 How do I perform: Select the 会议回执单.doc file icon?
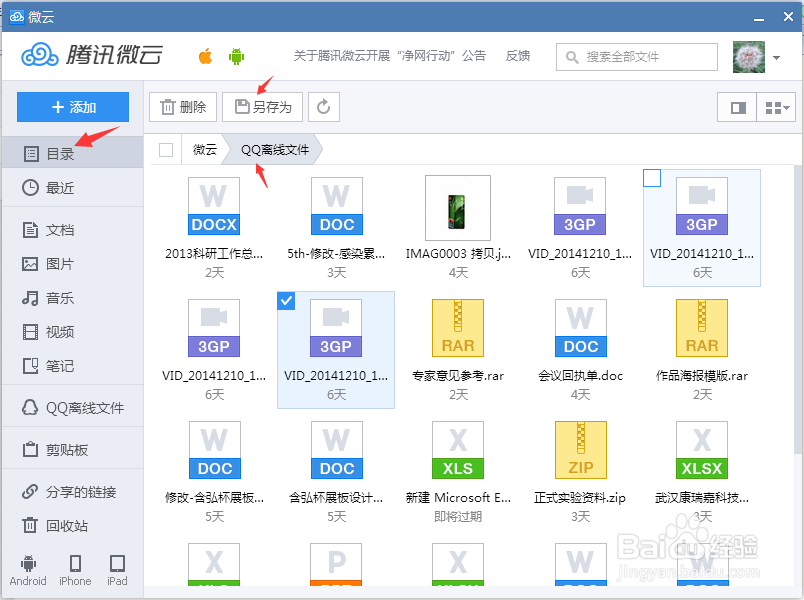point(580,328)
